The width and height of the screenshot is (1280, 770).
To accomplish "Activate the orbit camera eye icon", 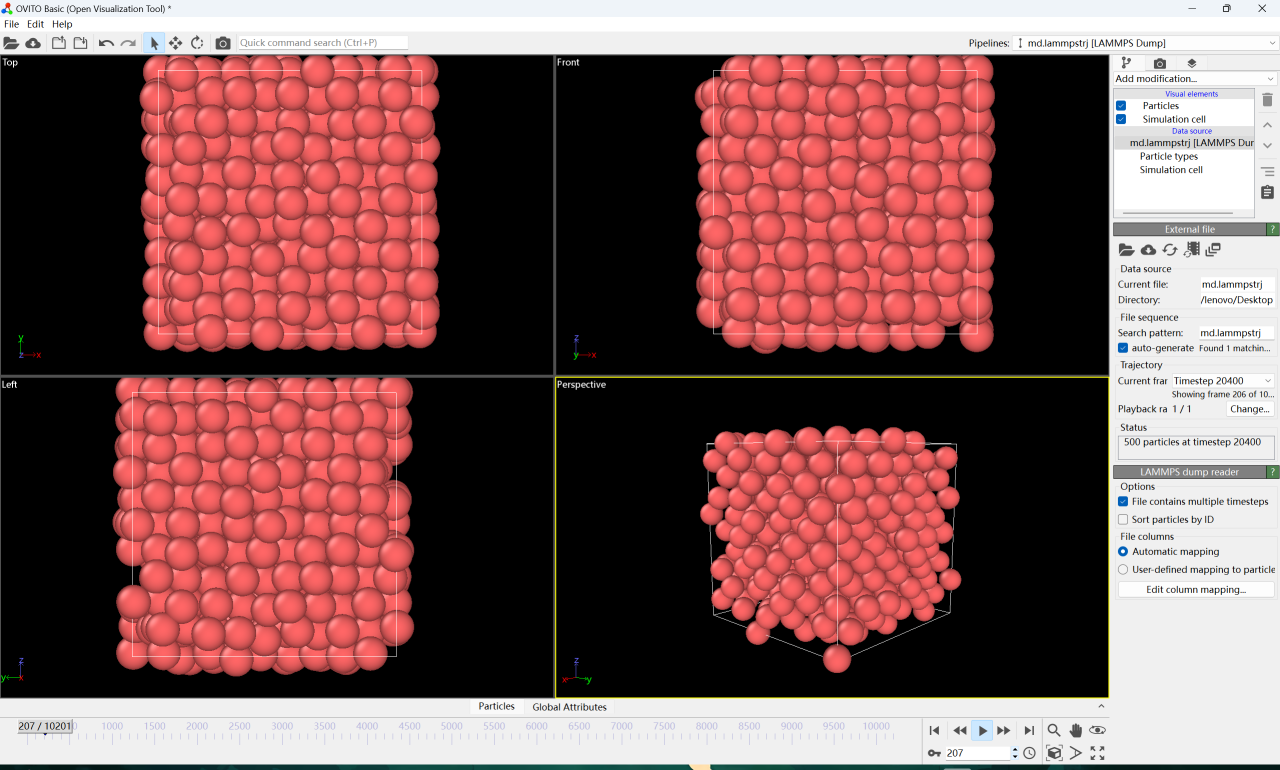I will tap(1097, 731).
